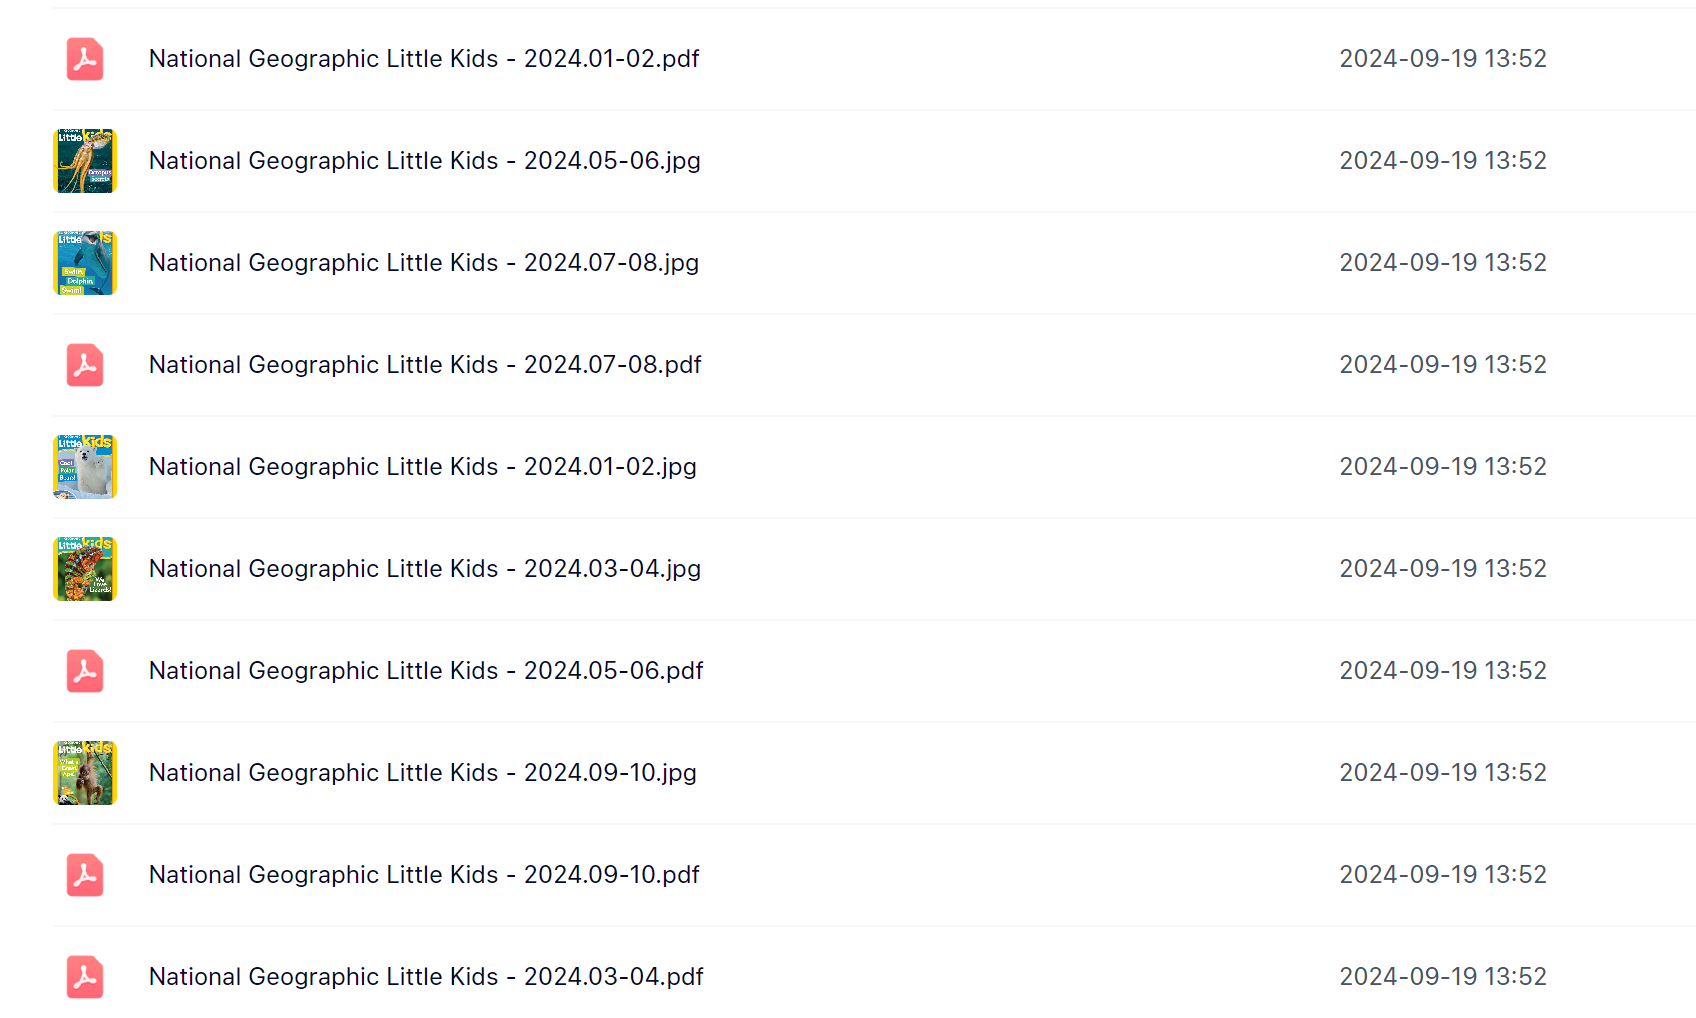The height and width of the screenshot is (1018, 1696).
Task: Open polar bear cover thumbnail 2024.01-02.jpg
Action: point(85,467)
